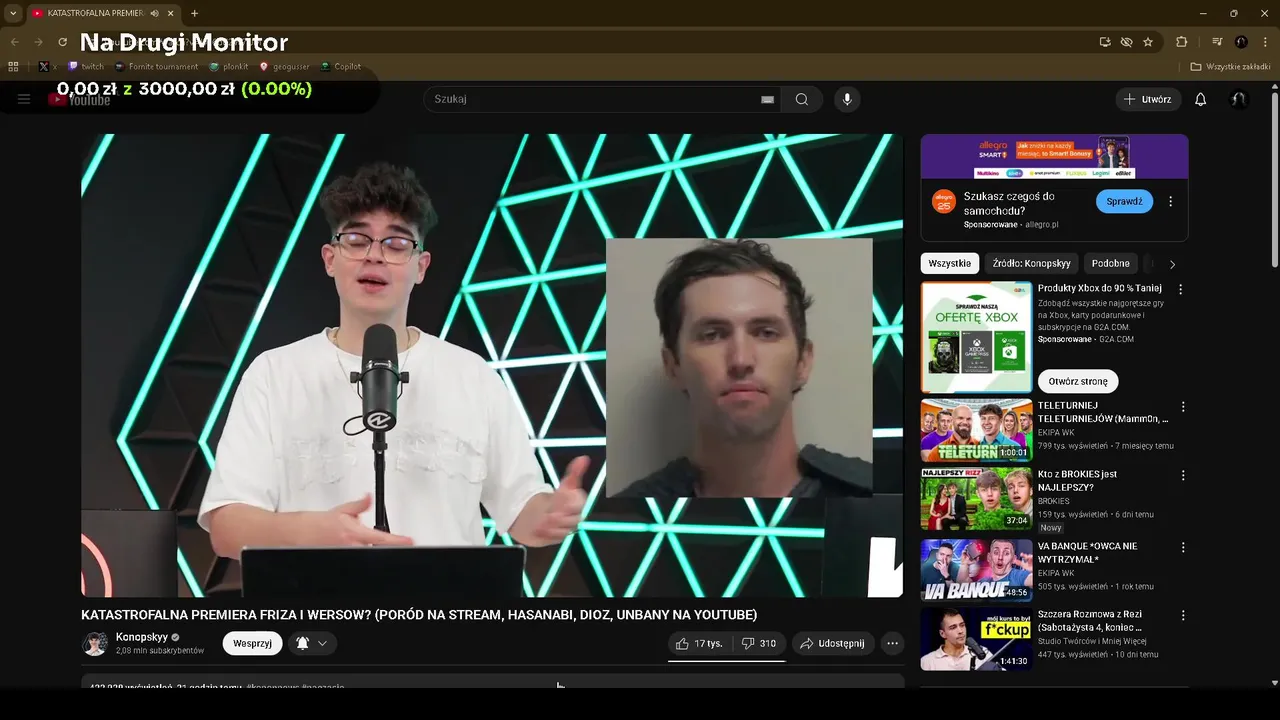
Task: Open the YouTube account avatar menu
Action: coord(1238,99)
